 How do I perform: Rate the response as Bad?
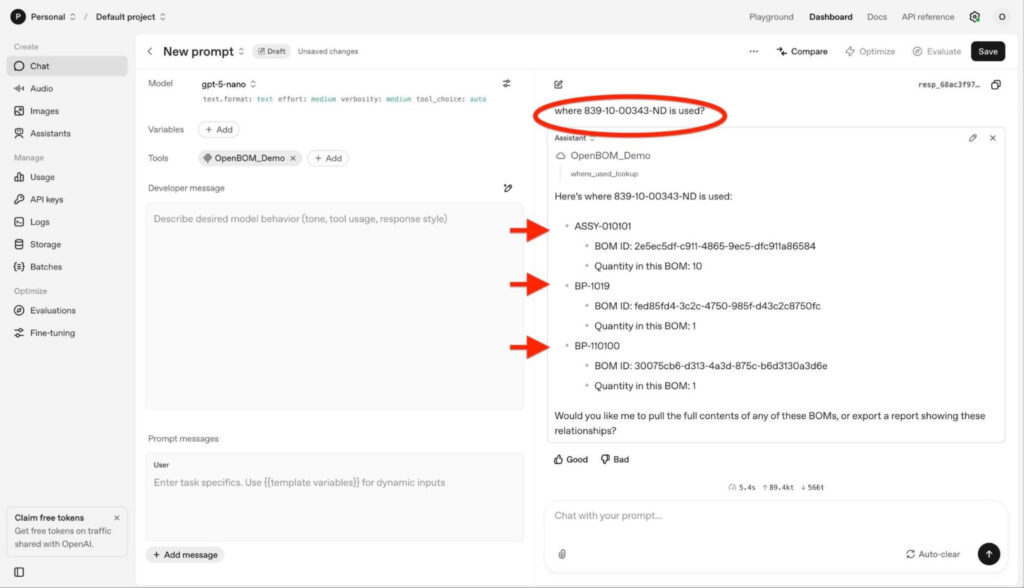615,460
